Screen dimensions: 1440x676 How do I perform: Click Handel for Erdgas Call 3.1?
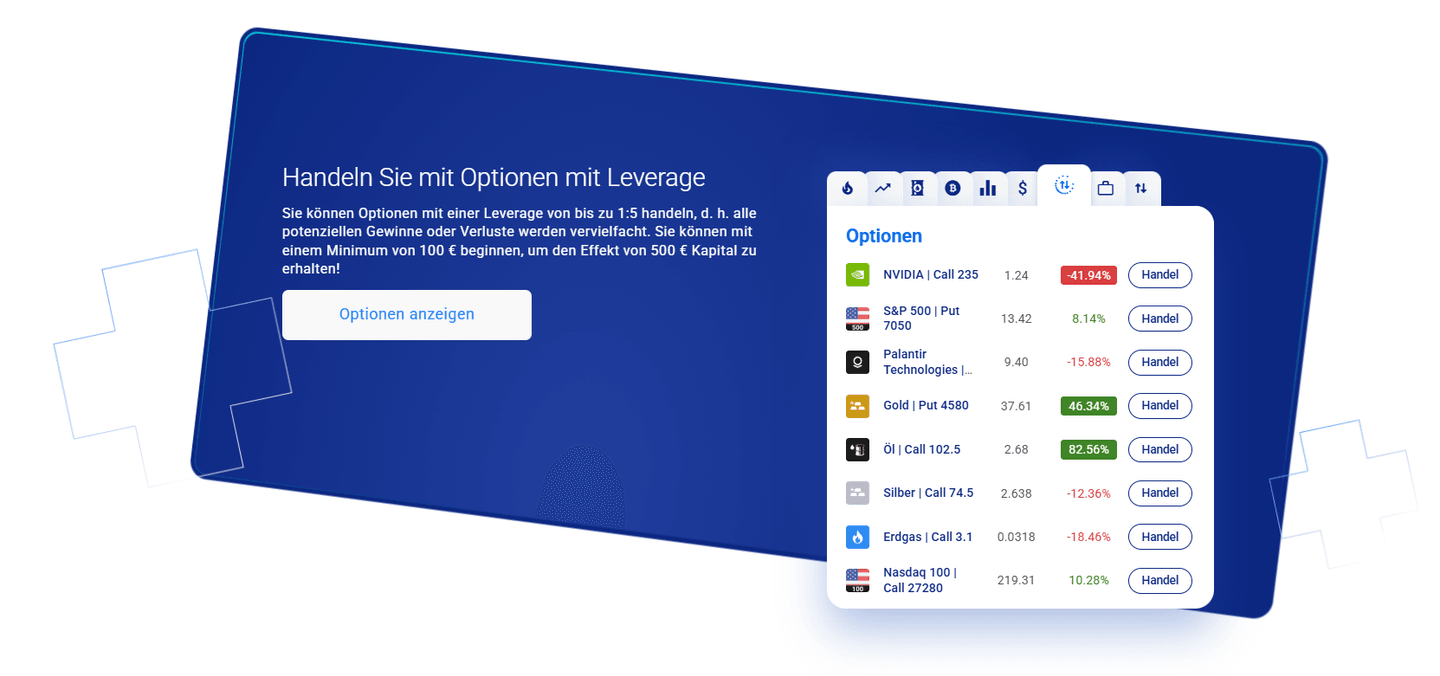tap(1160, 537)
